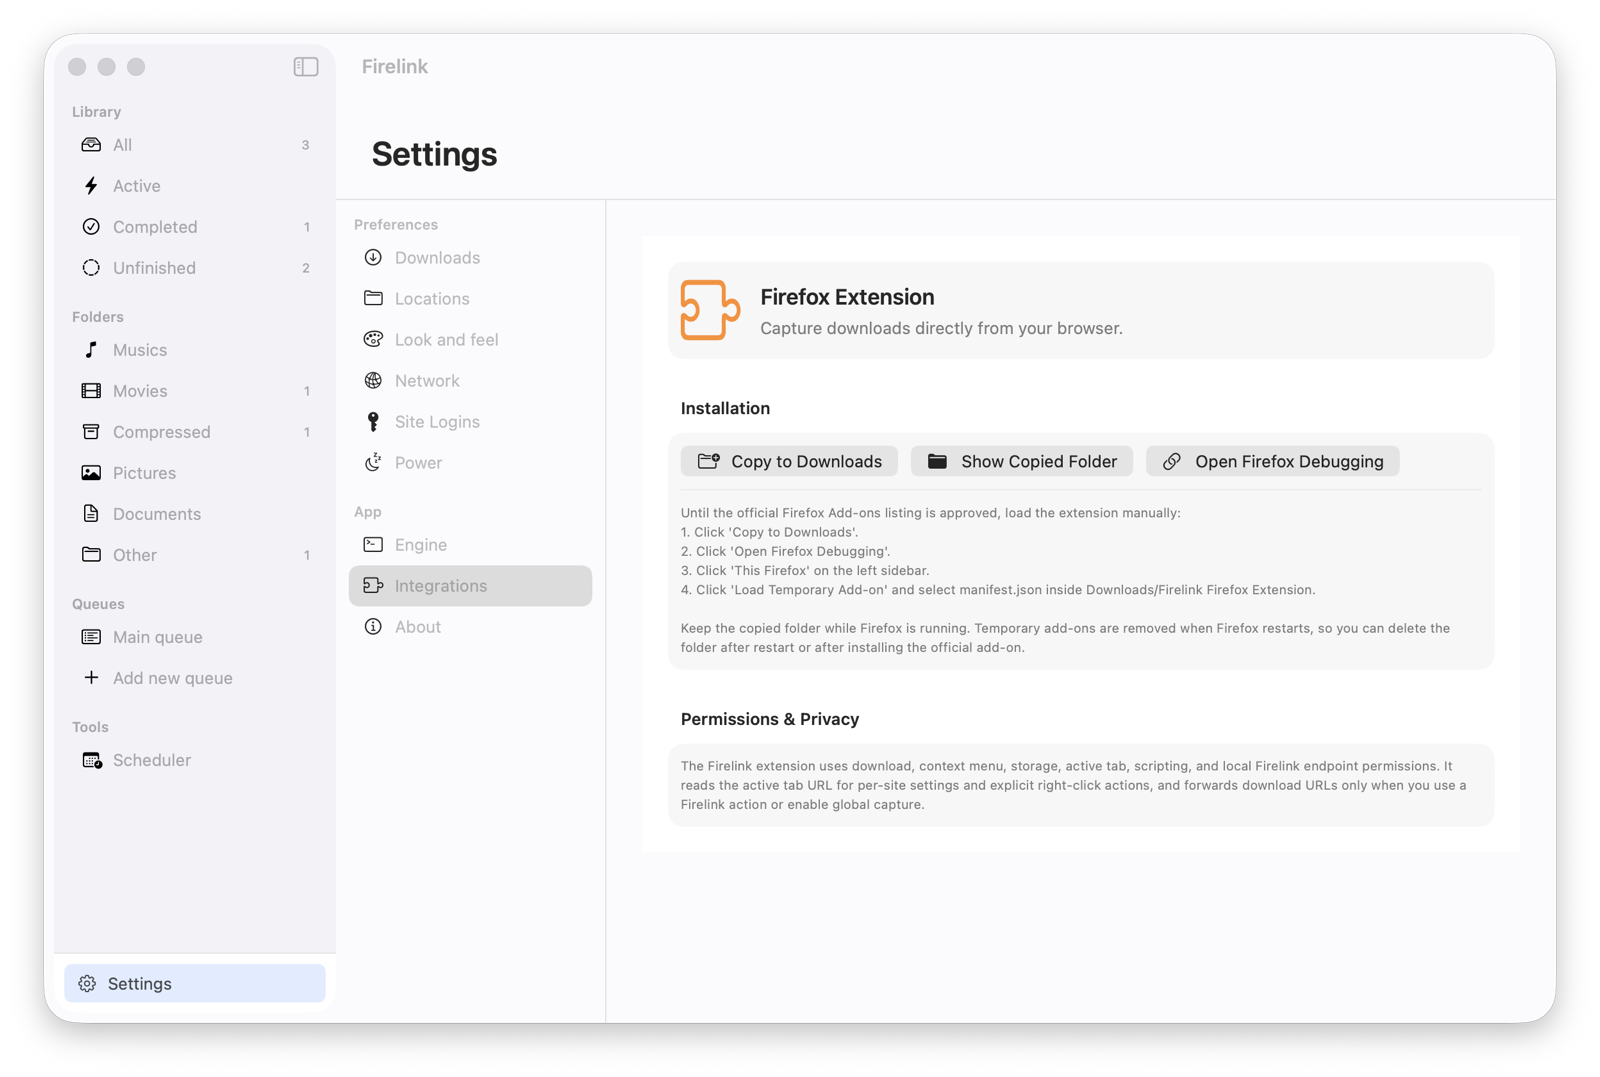This screenshot has height=1077, width=1600.
Task: Select Site Logins settings
Action: tap(470, 422)
